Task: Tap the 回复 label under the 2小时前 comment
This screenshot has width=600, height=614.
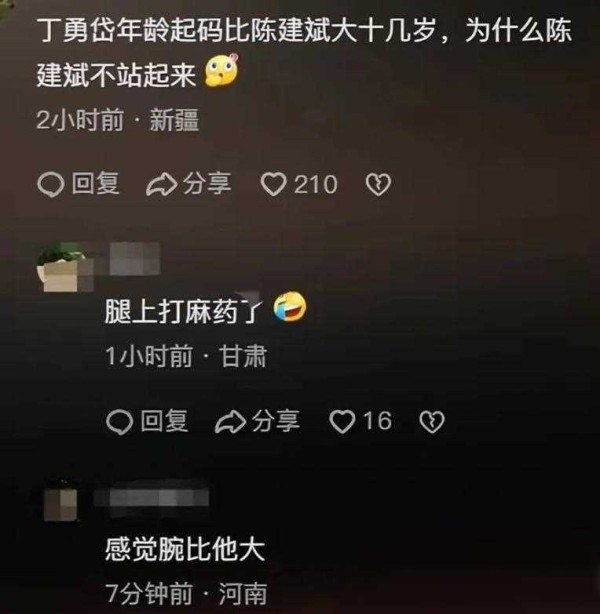Action: [x=95, y=184]
